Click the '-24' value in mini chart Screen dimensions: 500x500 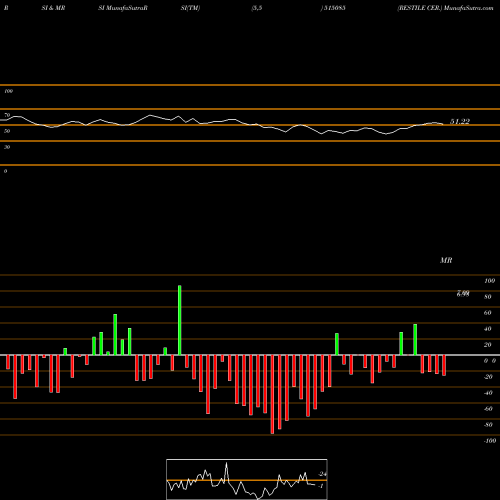click(x=322, y=474)
